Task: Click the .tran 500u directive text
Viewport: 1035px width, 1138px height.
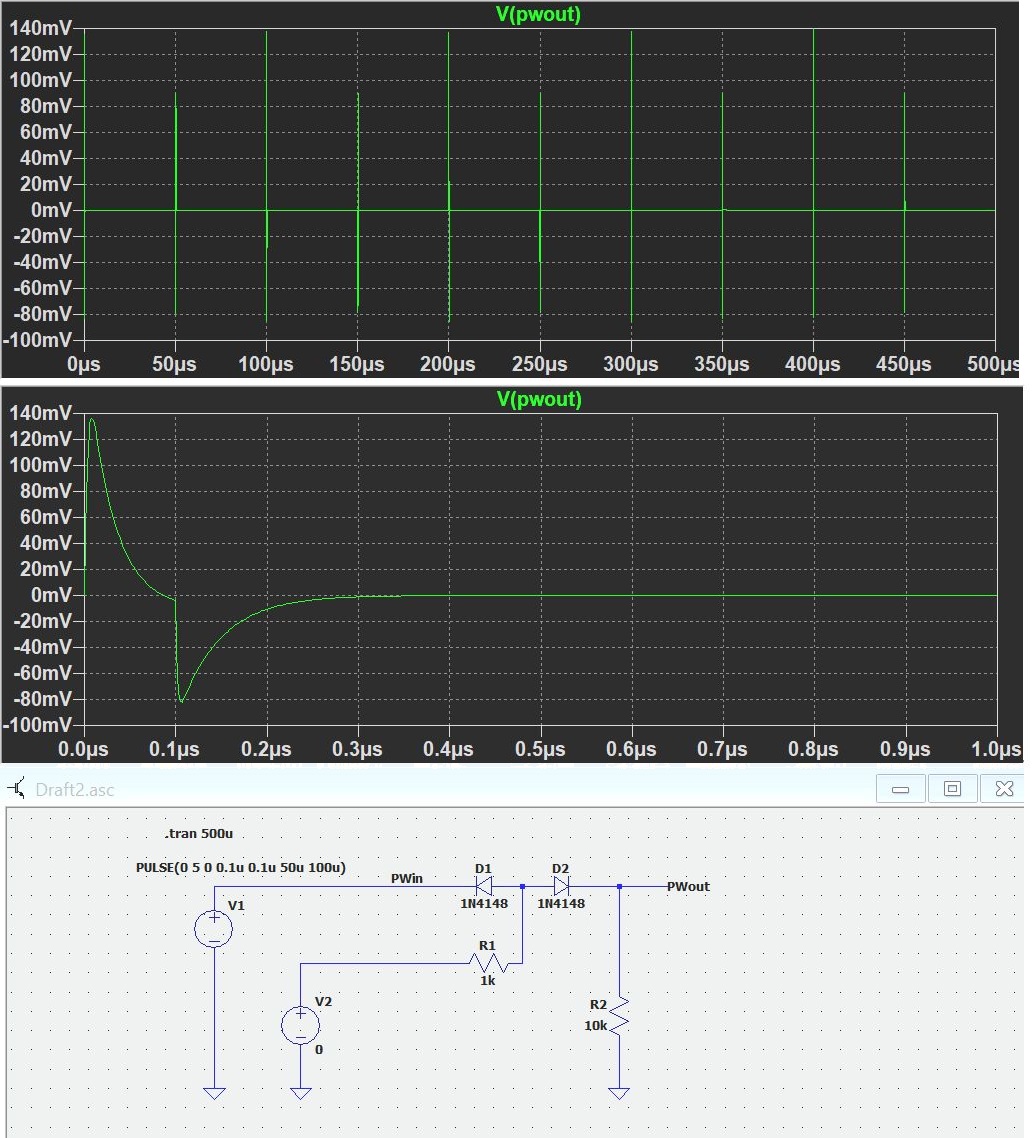Action: pos(199,833)
